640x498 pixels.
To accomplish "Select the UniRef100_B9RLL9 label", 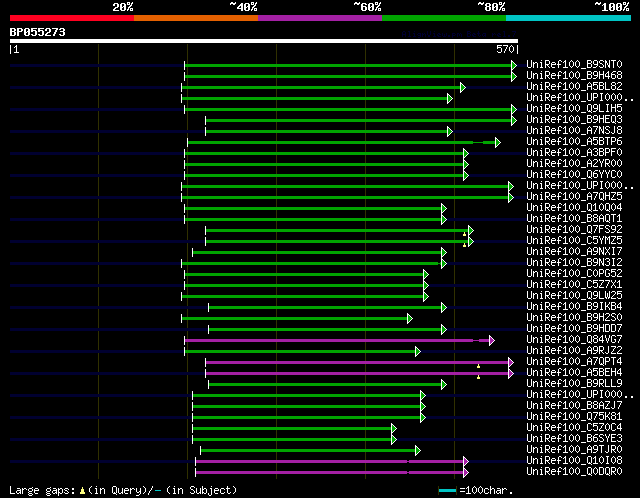I will 574,384.
